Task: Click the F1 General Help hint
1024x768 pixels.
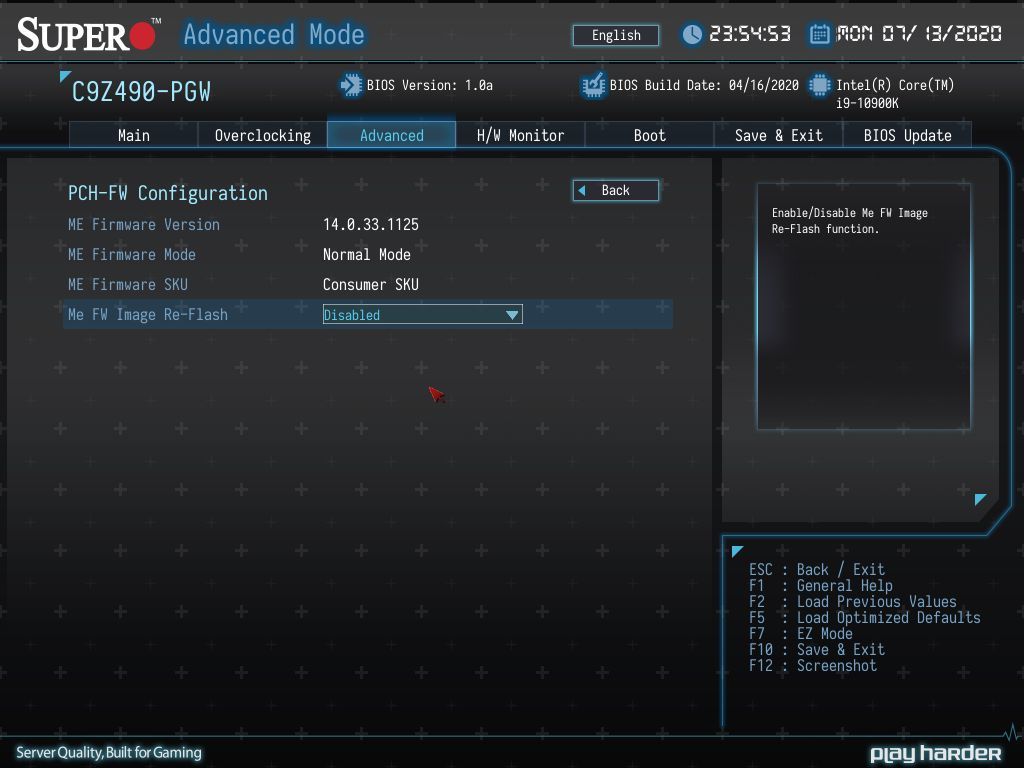Action: (x=821, y=586)
